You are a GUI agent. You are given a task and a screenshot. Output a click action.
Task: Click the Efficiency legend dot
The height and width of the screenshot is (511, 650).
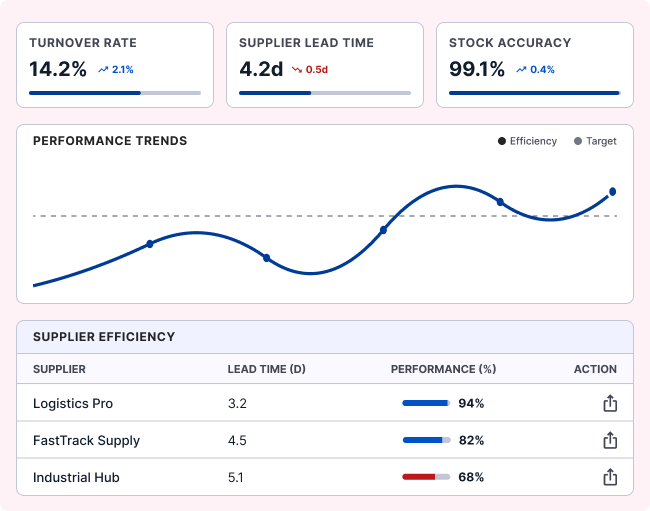click(x=502, y=141)
